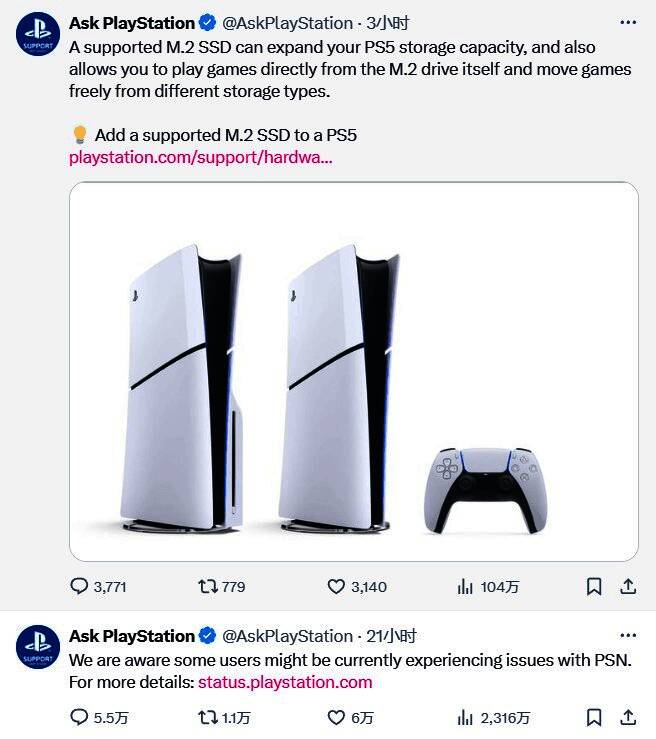Reply to the PSN issues tweet

click(x=99, y=717)
